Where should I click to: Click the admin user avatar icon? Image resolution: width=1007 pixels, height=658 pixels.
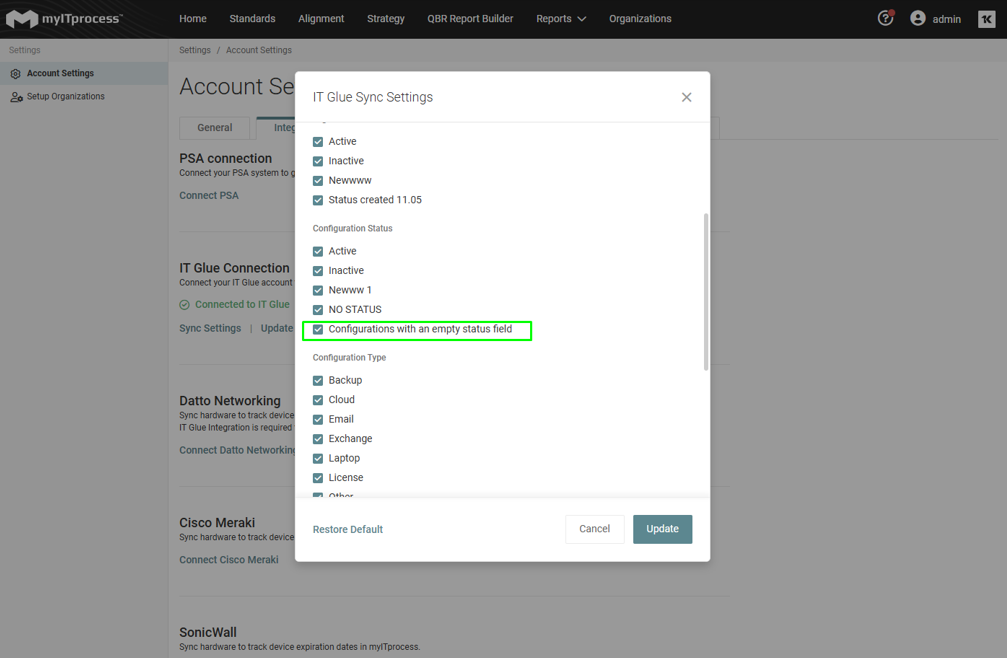coord(918,19)
